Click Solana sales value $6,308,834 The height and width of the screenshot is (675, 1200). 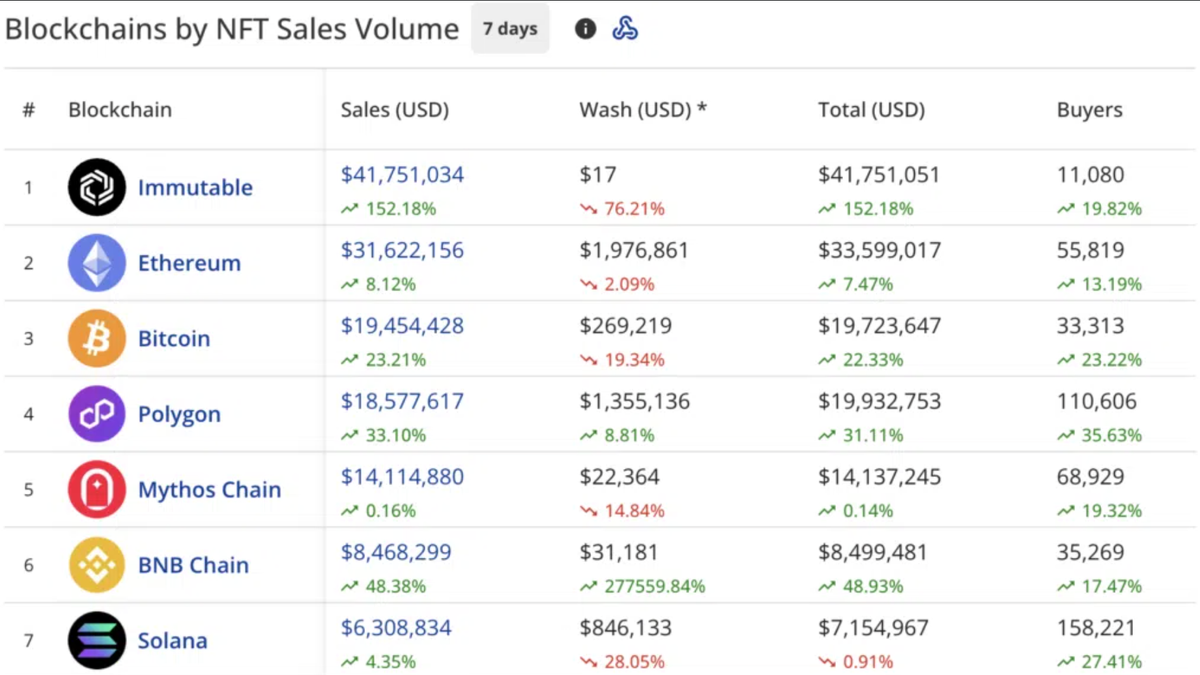coord(396,628)
